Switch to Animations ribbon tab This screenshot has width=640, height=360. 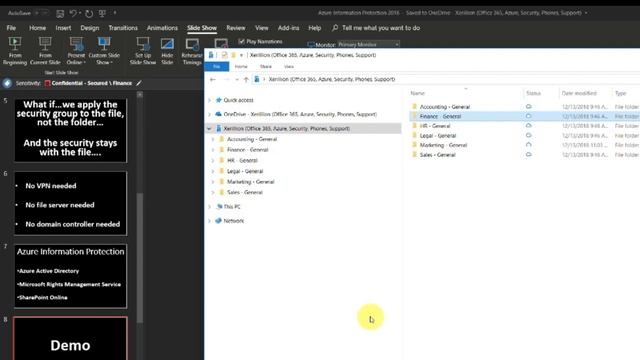coord(162,28)
